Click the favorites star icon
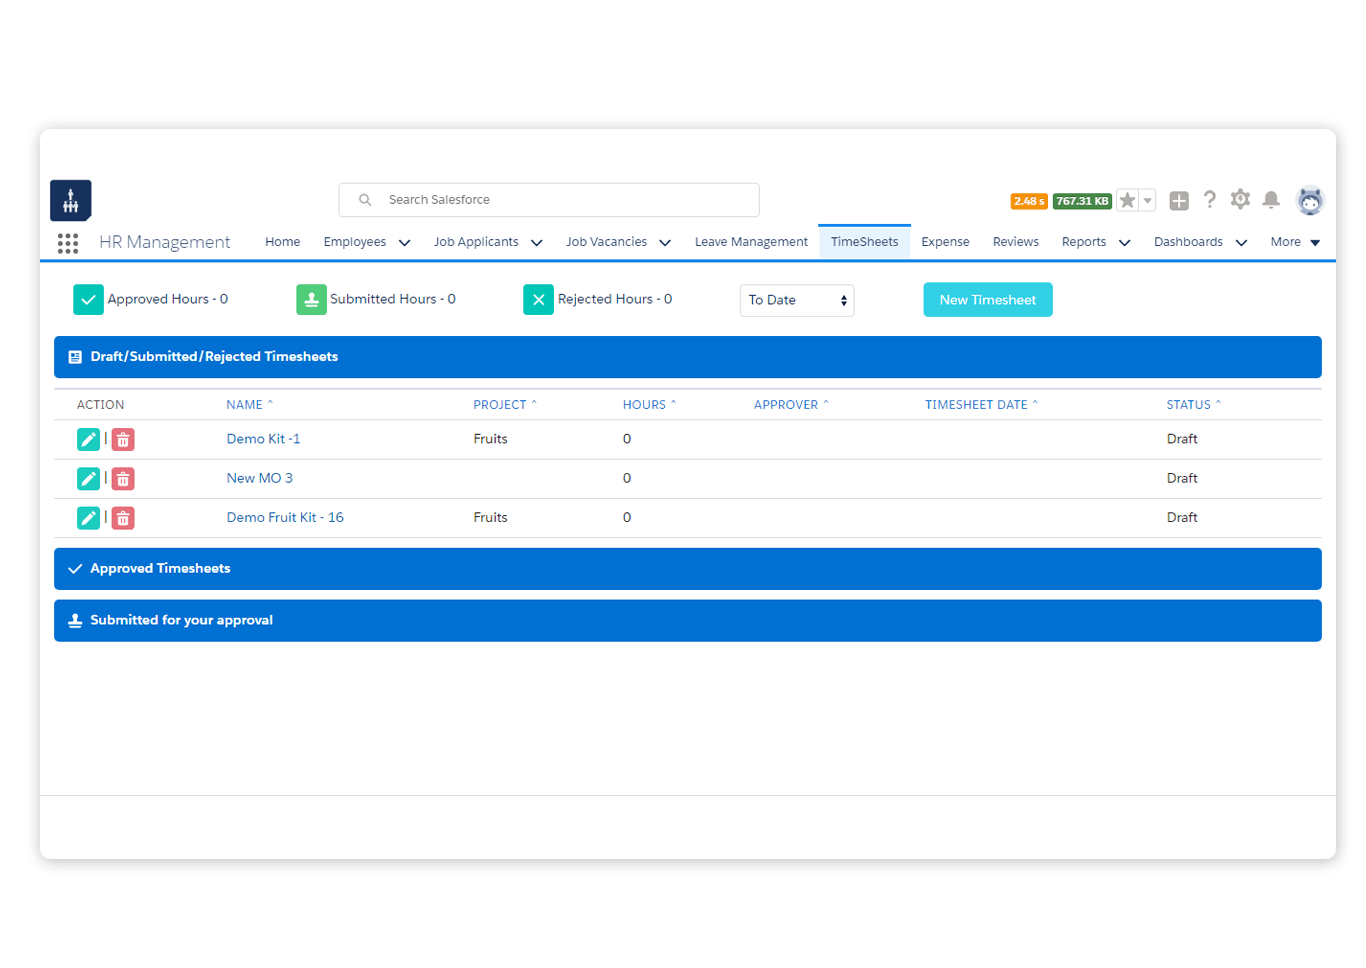 pyautogui.click(x=1127, y=201)
